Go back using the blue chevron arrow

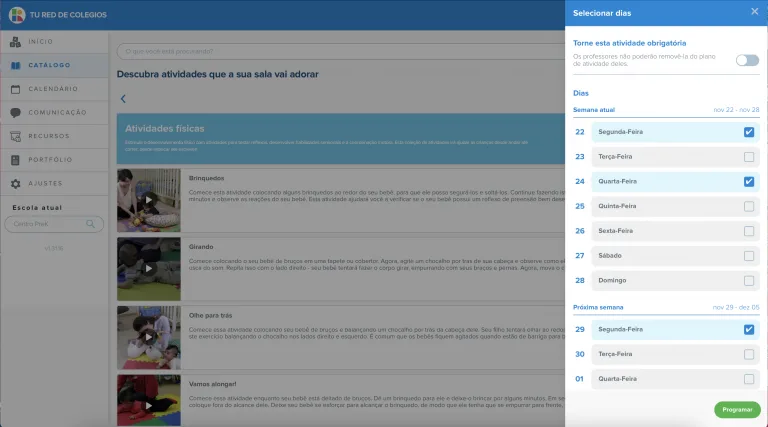(123, 99)
